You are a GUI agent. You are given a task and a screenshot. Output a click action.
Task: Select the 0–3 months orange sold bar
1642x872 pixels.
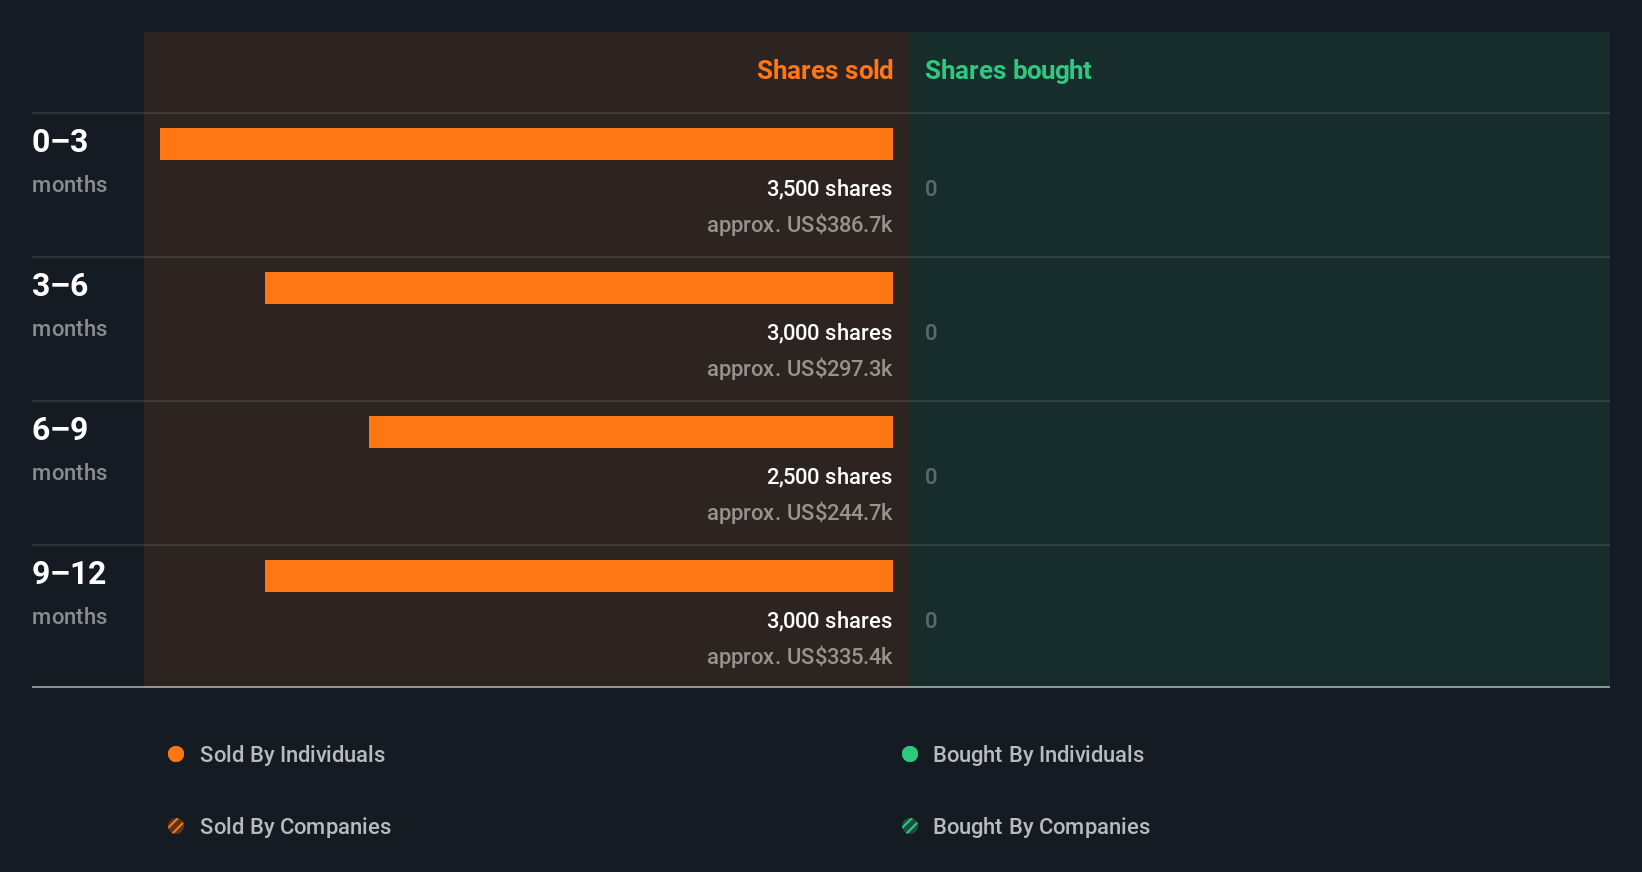click(526, 144)
